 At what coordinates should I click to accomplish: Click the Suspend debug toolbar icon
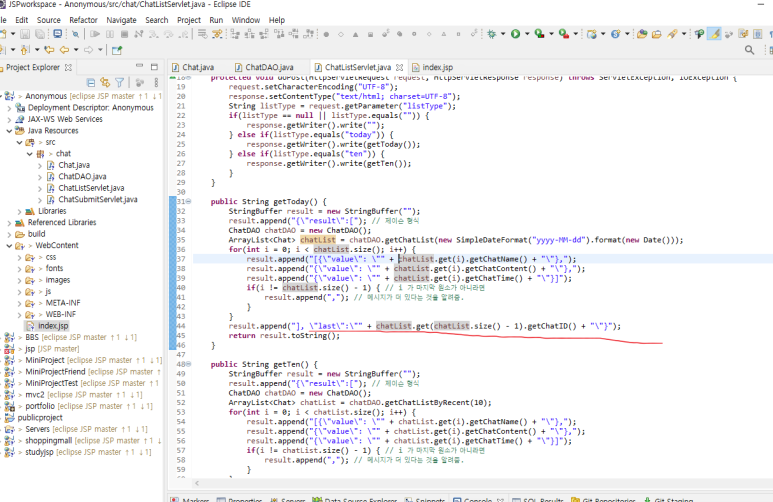(110, 34)
